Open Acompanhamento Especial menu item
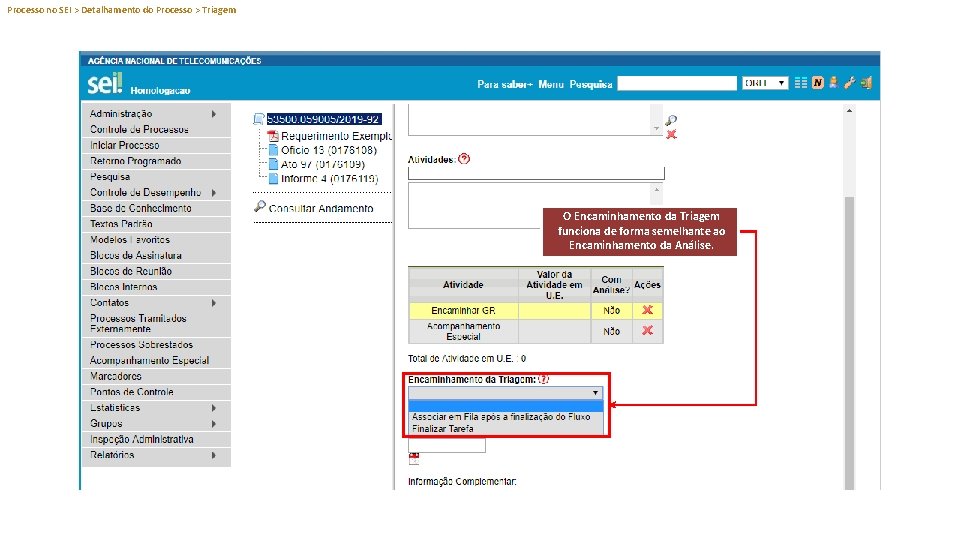The width and height of the screenshot is (960, 540). 156,360
